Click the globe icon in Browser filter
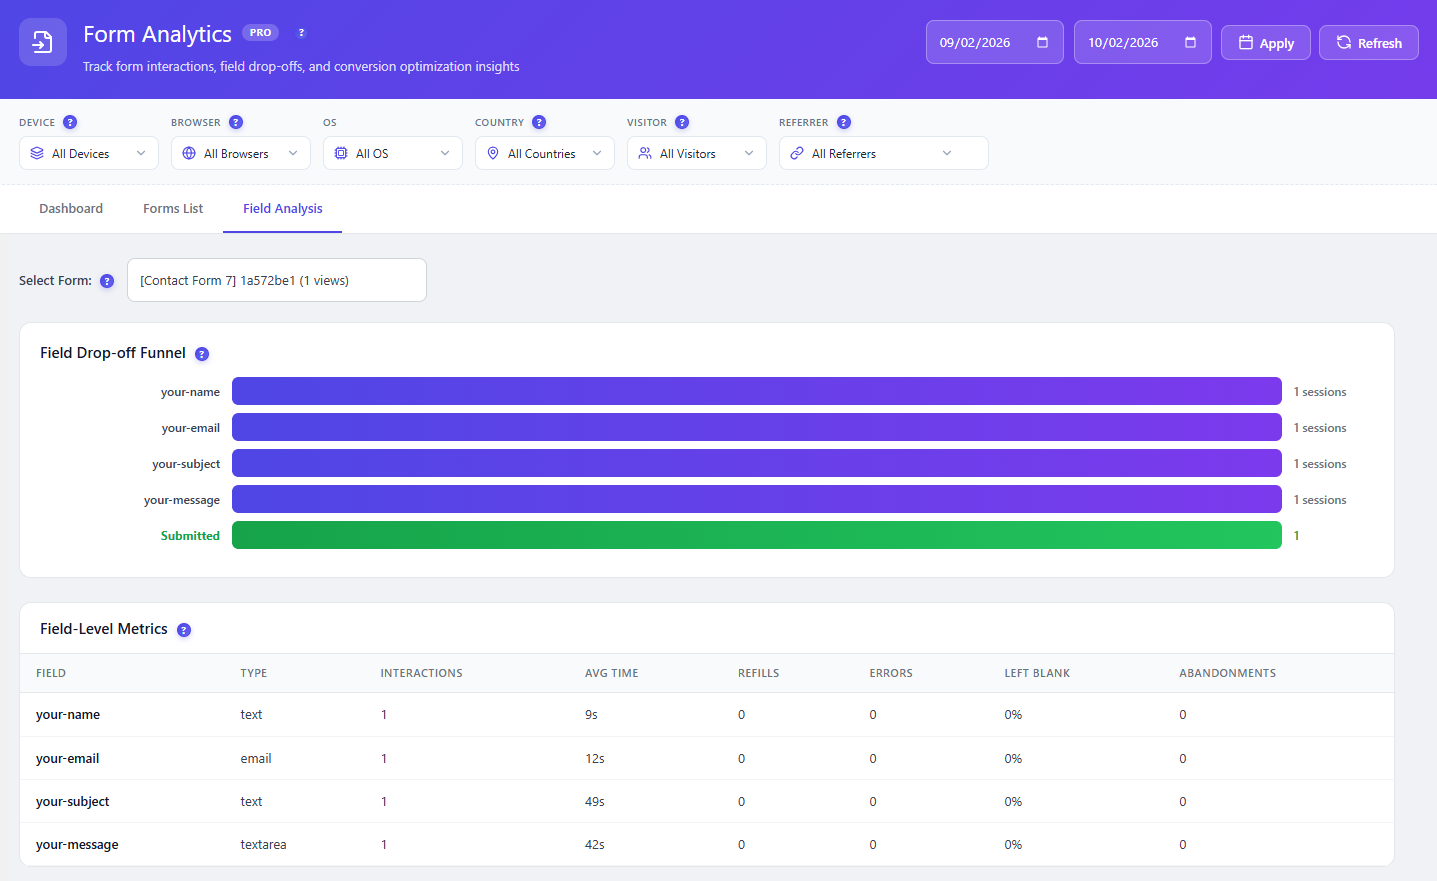This screenshot has height=881, width=1437. 187,153
